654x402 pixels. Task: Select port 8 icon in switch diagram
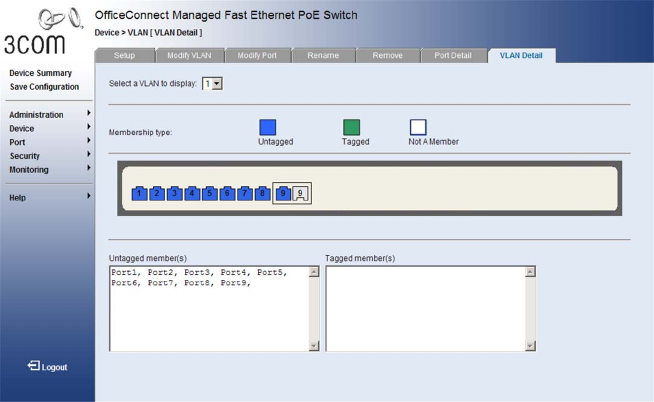[262, 193]
